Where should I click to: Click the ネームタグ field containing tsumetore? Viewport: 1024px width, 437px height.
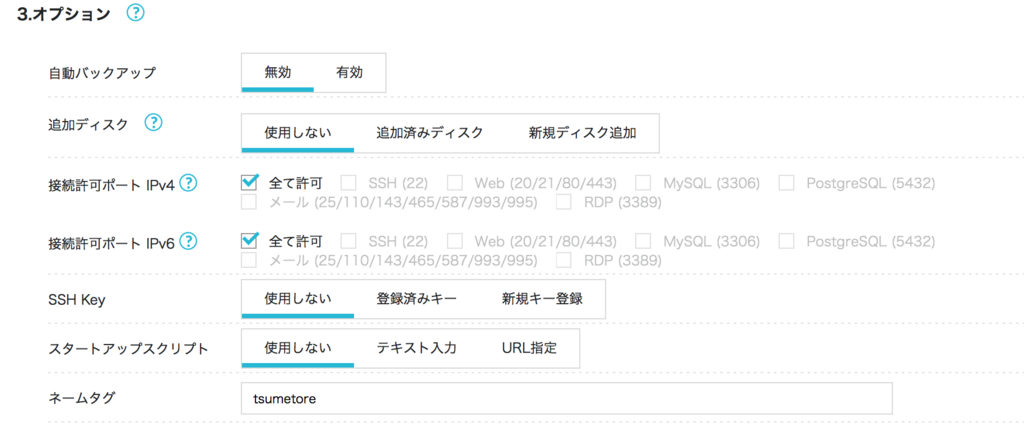click(x=566, y=398)
